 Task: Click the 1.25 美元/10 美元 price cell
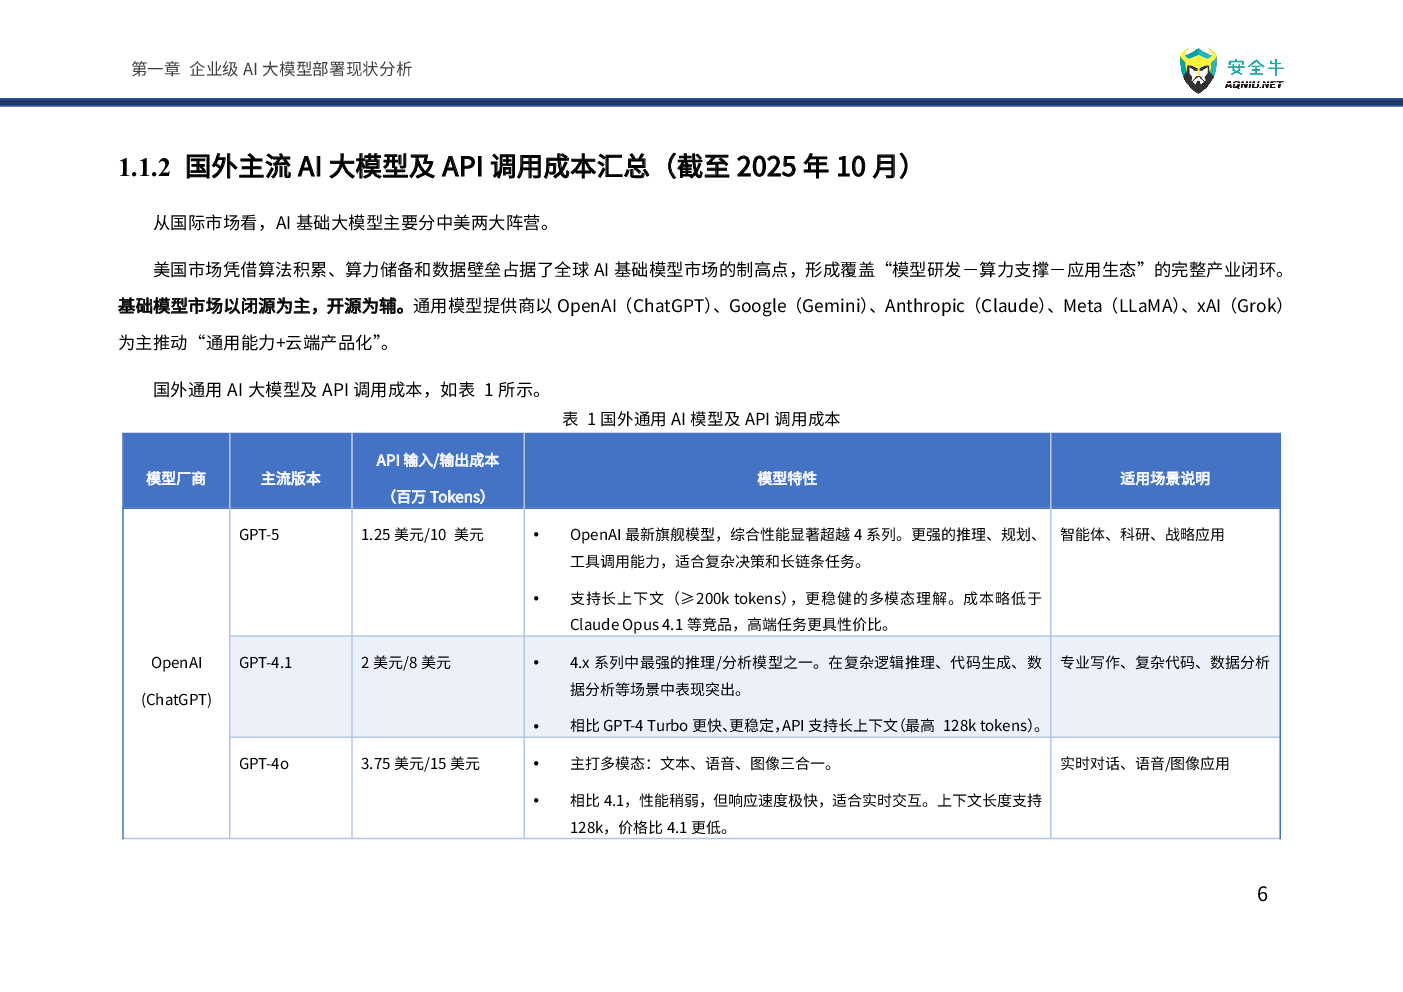click(x=422, y=535)
